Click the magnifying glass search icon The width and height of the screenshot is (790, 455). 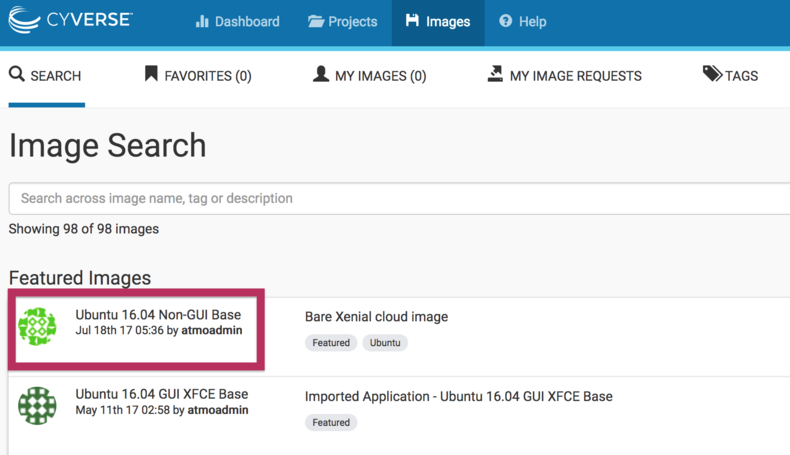pos(17,74)
